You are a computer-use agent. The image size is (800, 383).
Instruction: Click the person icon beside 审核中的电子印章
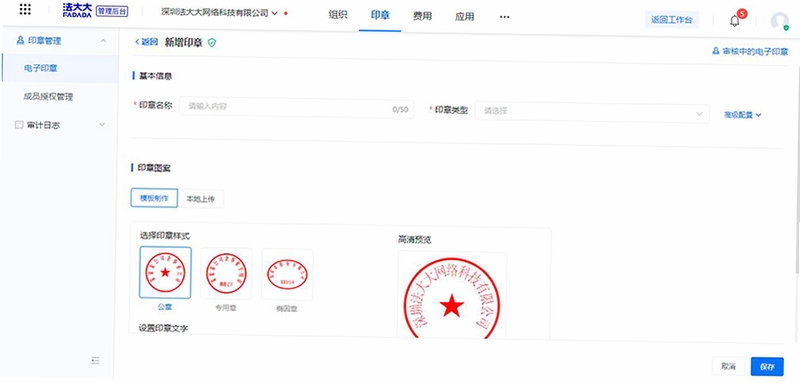tap(715, 52)
